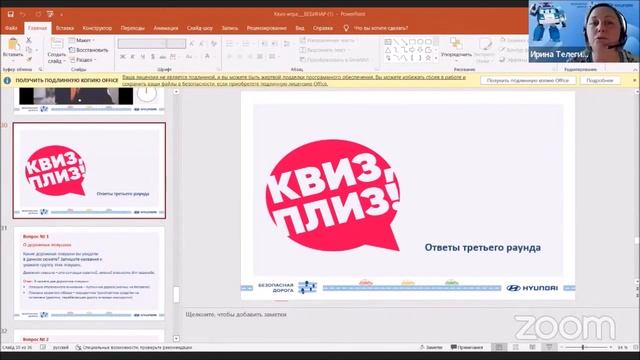This screenshot has height=360, width=640.
Task: Open the numbered list control
Action: click(x=247, y=43)
